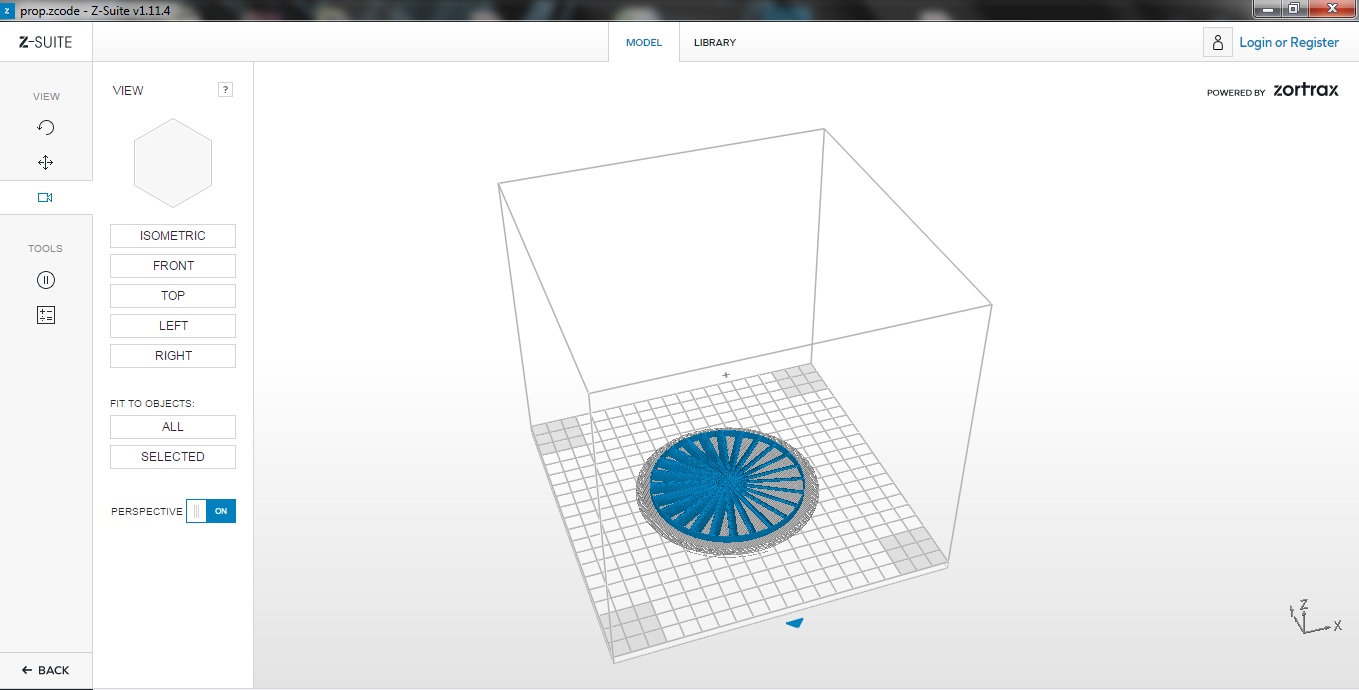Select the pan/move view tool

pyautogui.click(x=45, y=162)
